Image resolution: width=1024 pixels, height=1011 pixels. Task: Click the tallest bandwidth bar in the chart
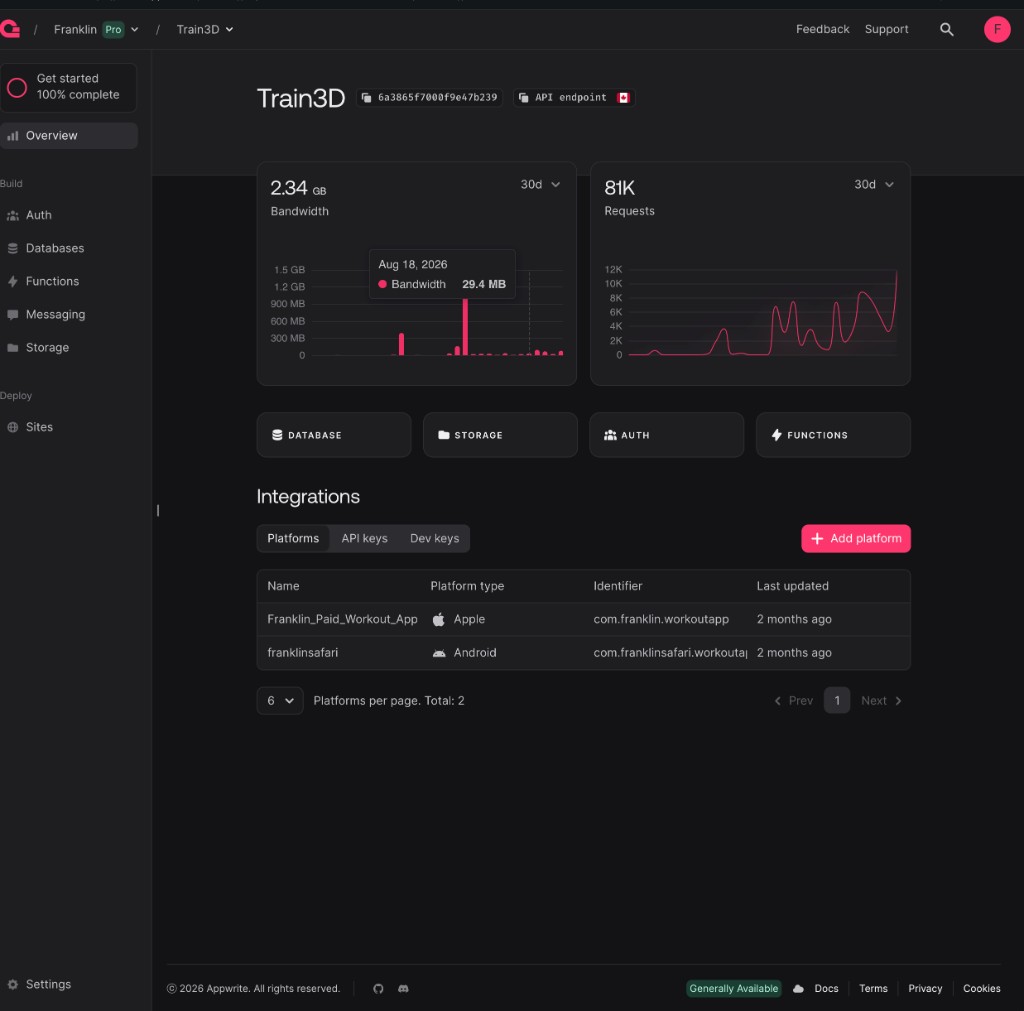tap(465, 327)
